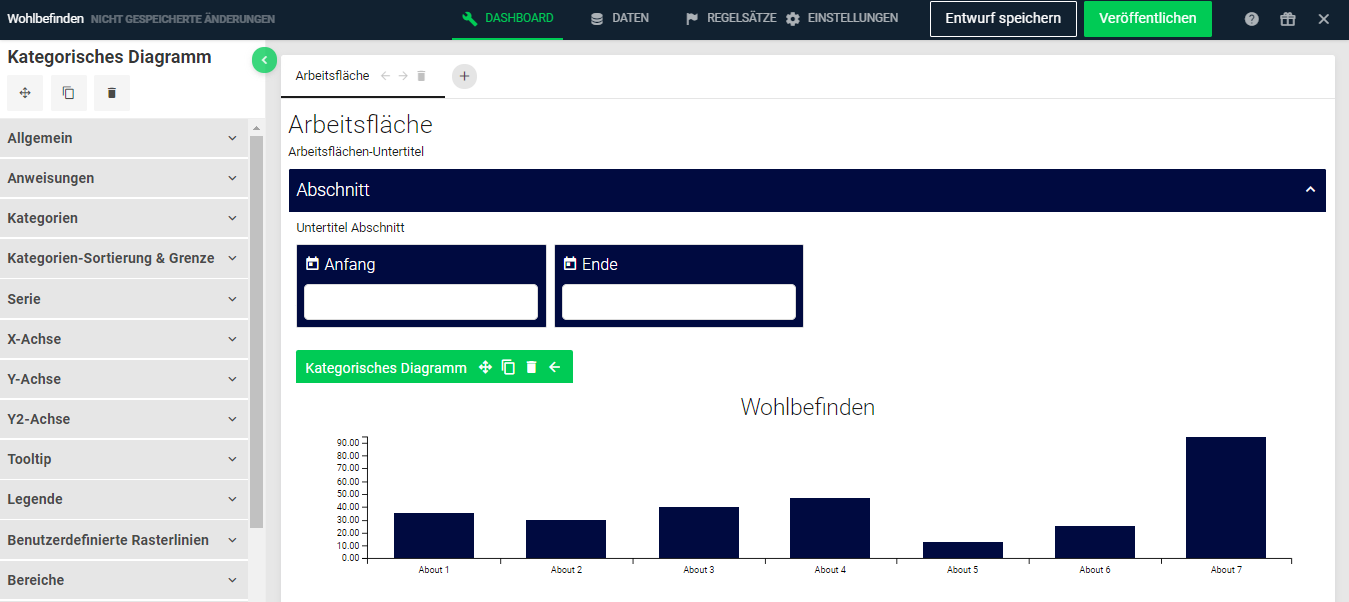Click the delete icon in the green chart toolbar
This screenshot has height=602, width=1349.
coord(531,367)
